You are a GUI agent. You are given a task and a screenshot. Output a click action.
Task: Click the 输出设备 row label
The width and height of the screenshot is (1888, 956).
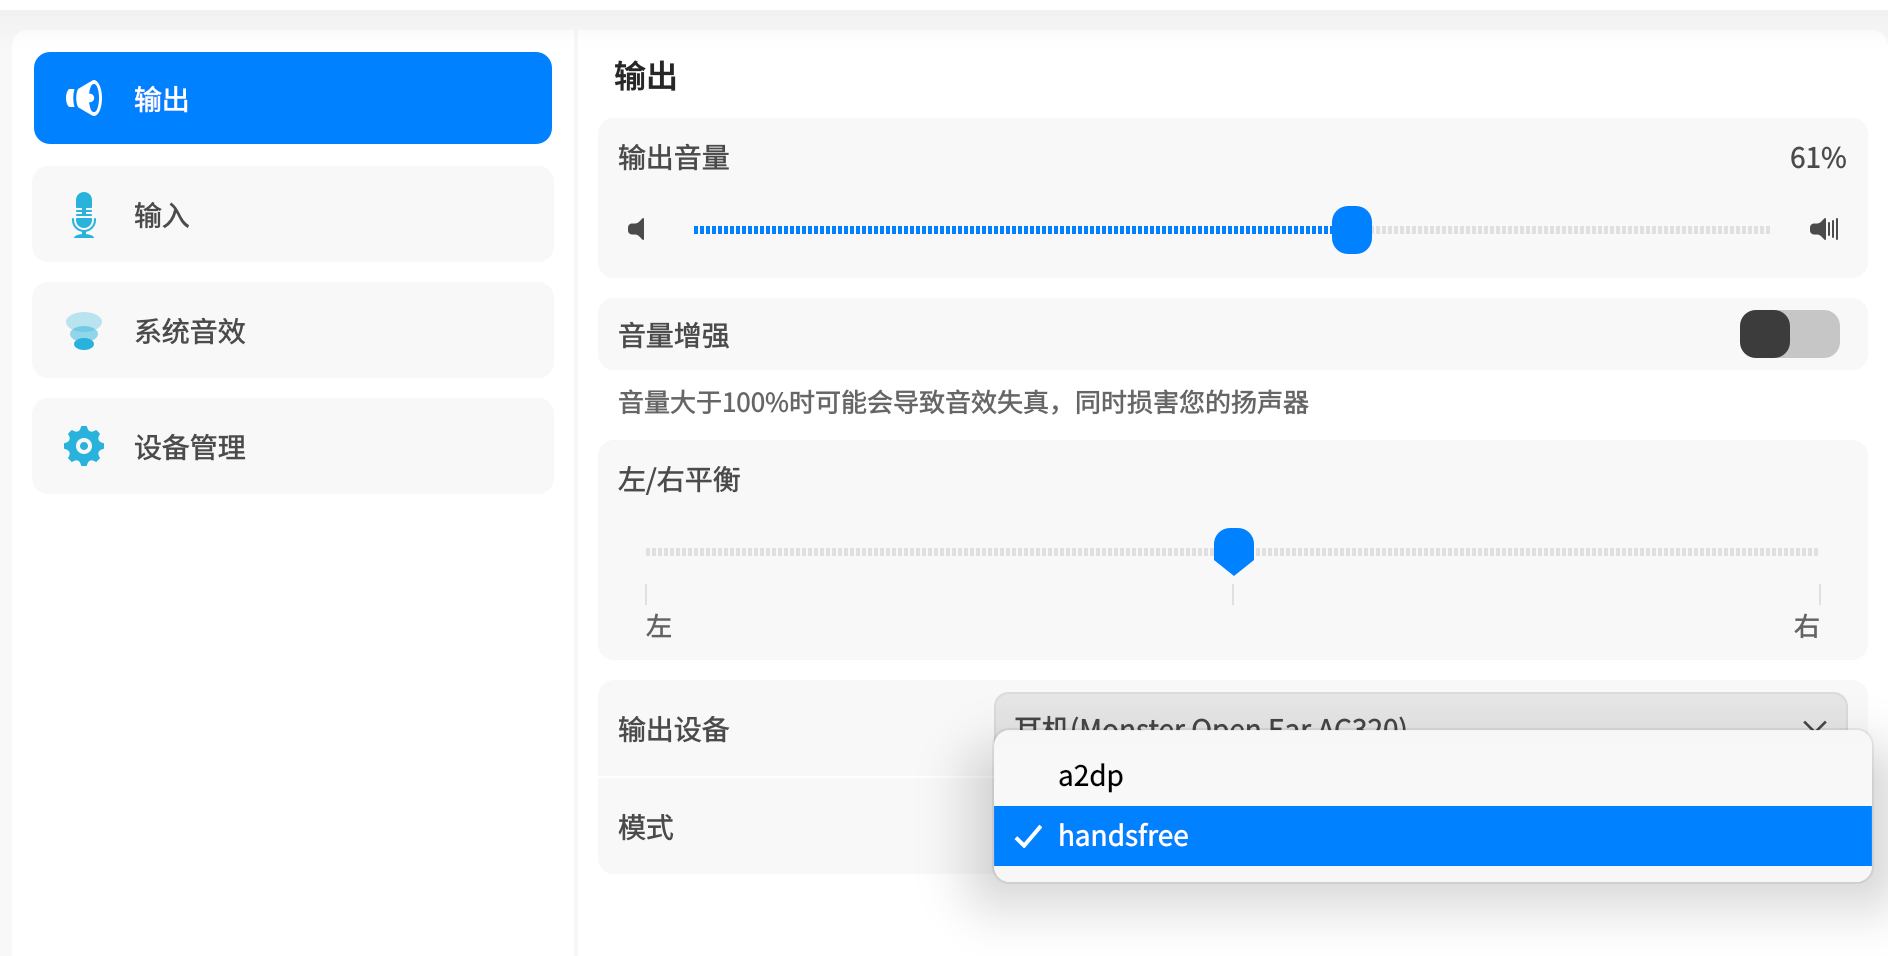674,730
